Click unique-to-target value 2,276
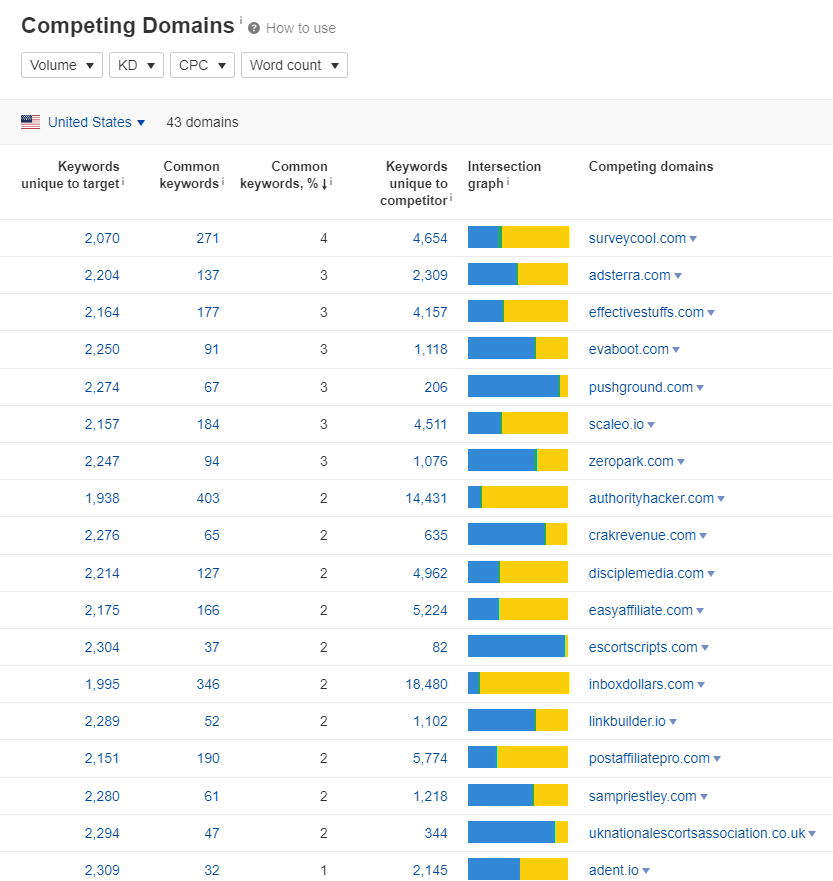The height and width of the screenshot is (881, 833). [x=102, y=535]
